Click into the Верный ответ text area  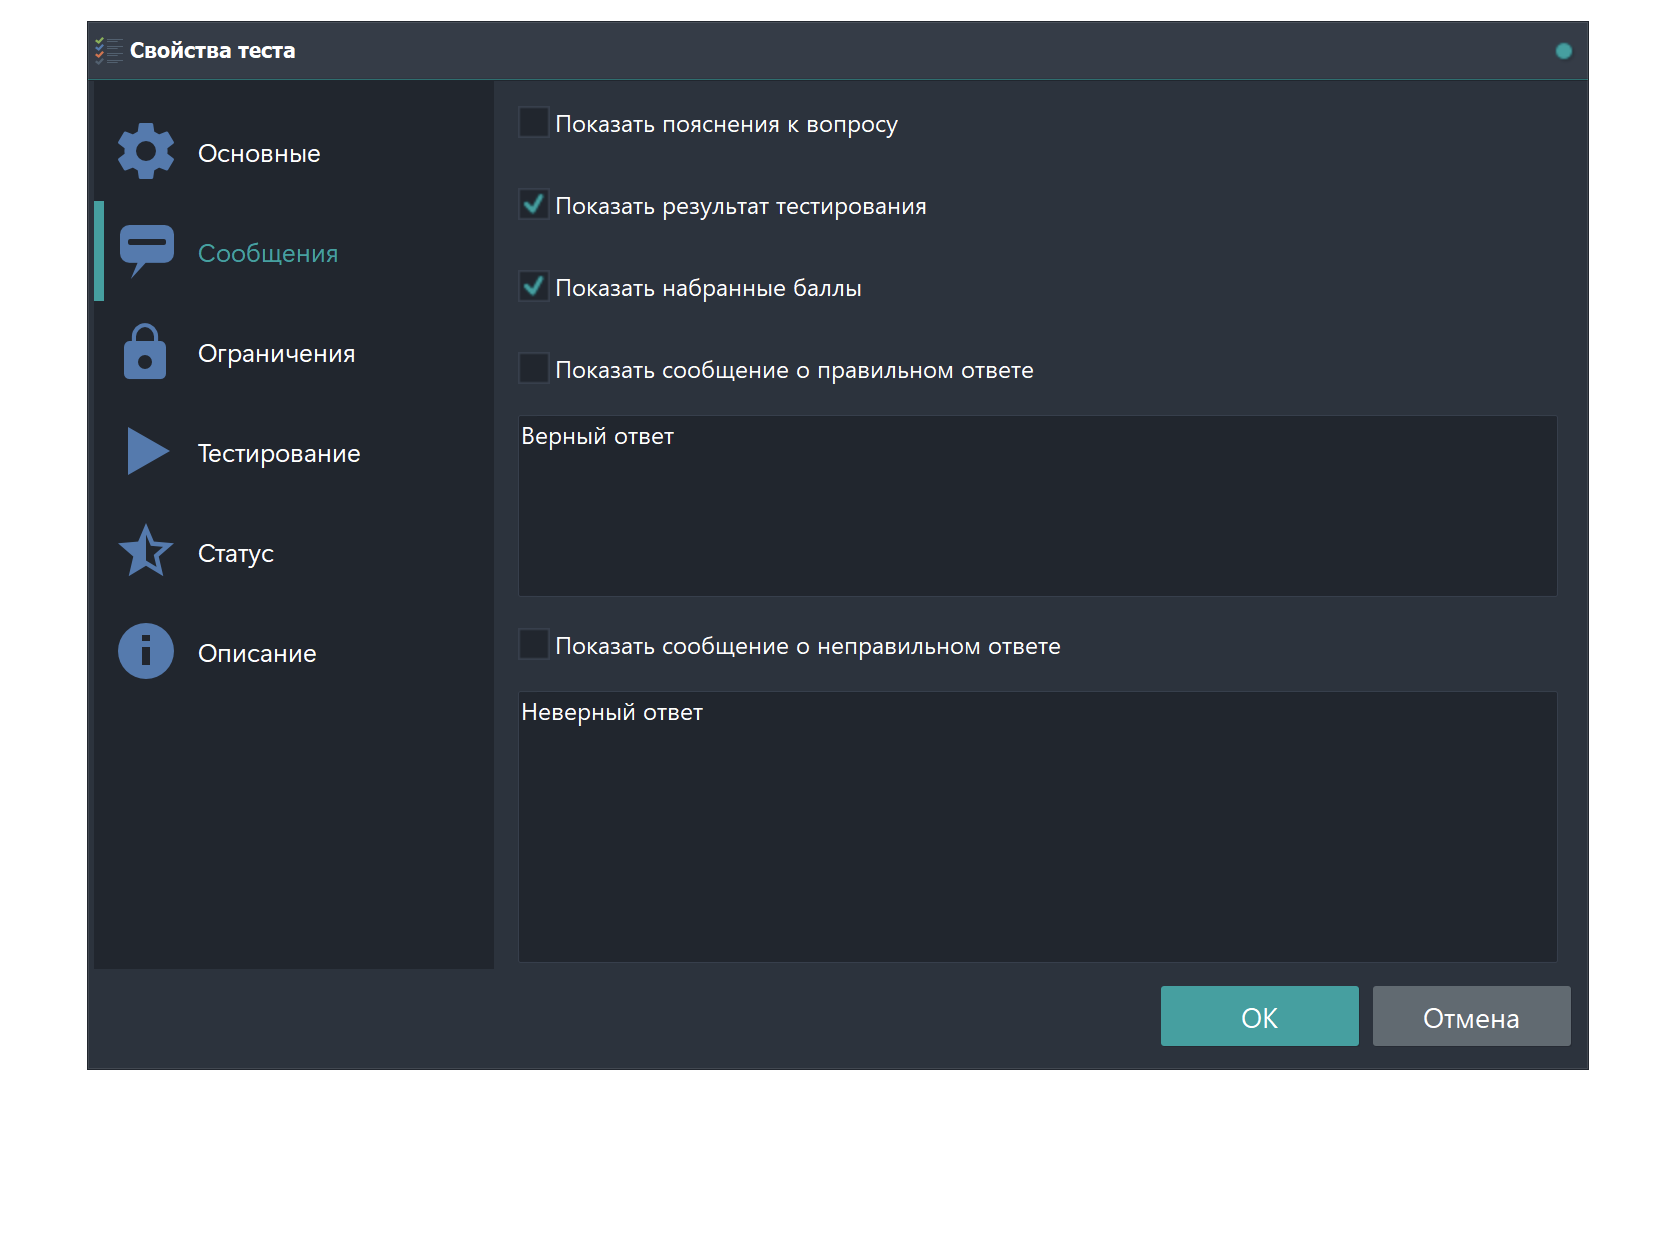click(1037, 506)
